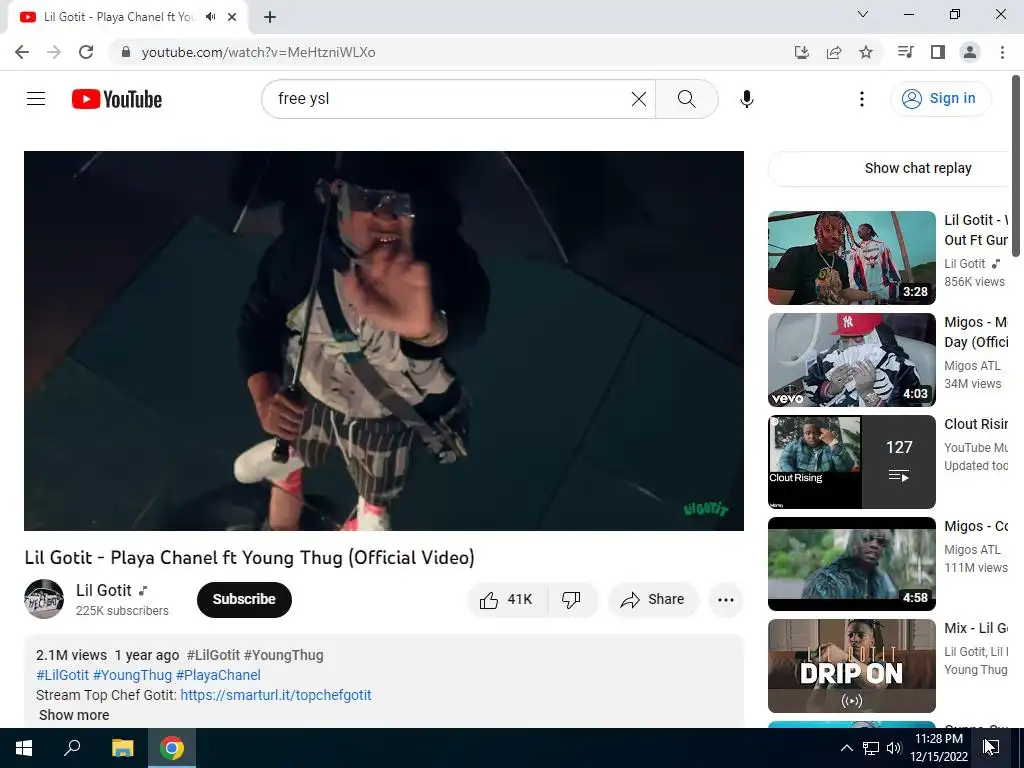Reload the current page
The width and height of the screenshot is (1024, 768).
86,52
